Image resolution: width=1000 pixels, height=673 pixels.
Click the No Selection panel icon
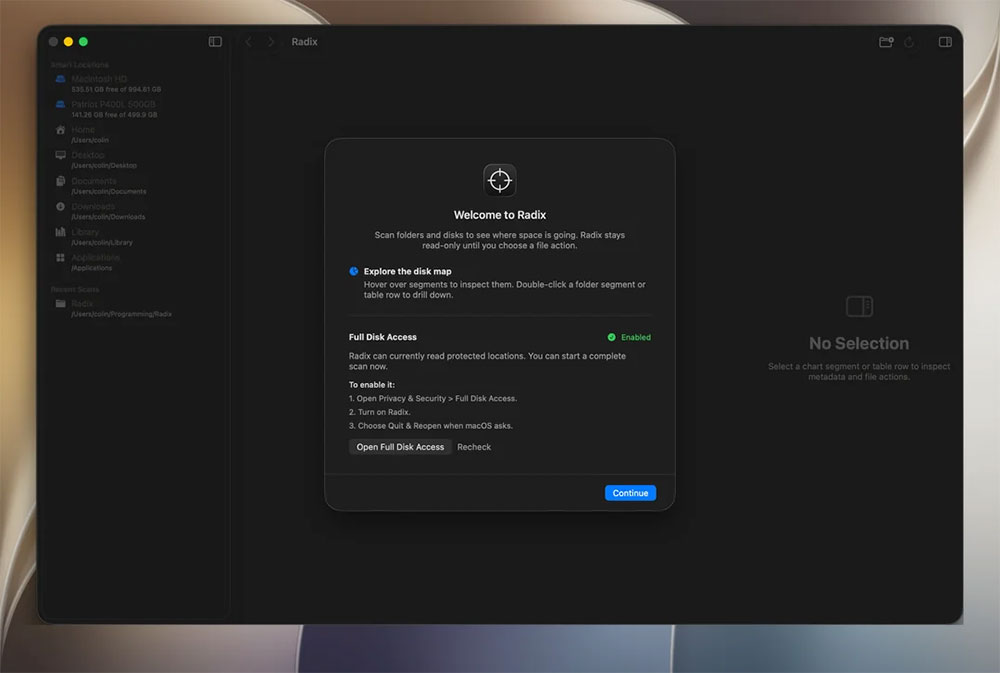(859, 306)
